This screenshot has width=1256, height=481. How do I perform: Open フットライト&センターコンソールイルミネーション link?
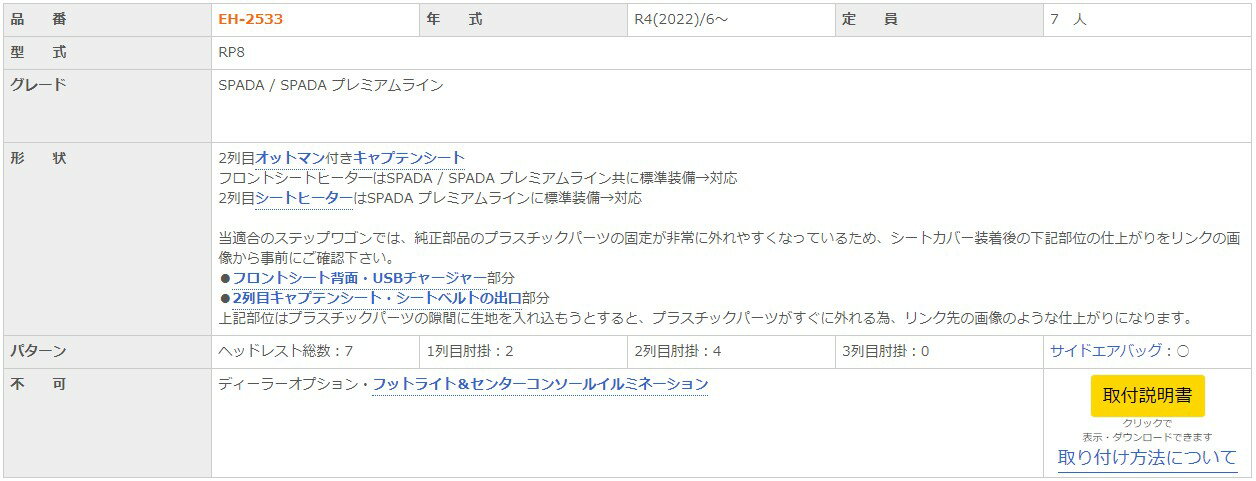click(540, 385)
